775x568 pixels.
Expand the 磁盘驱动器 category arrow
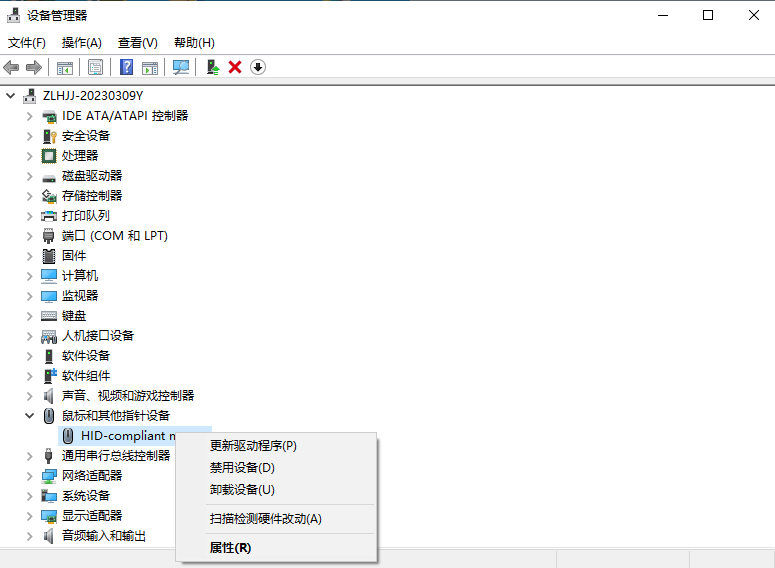click(x=30, y=176)
